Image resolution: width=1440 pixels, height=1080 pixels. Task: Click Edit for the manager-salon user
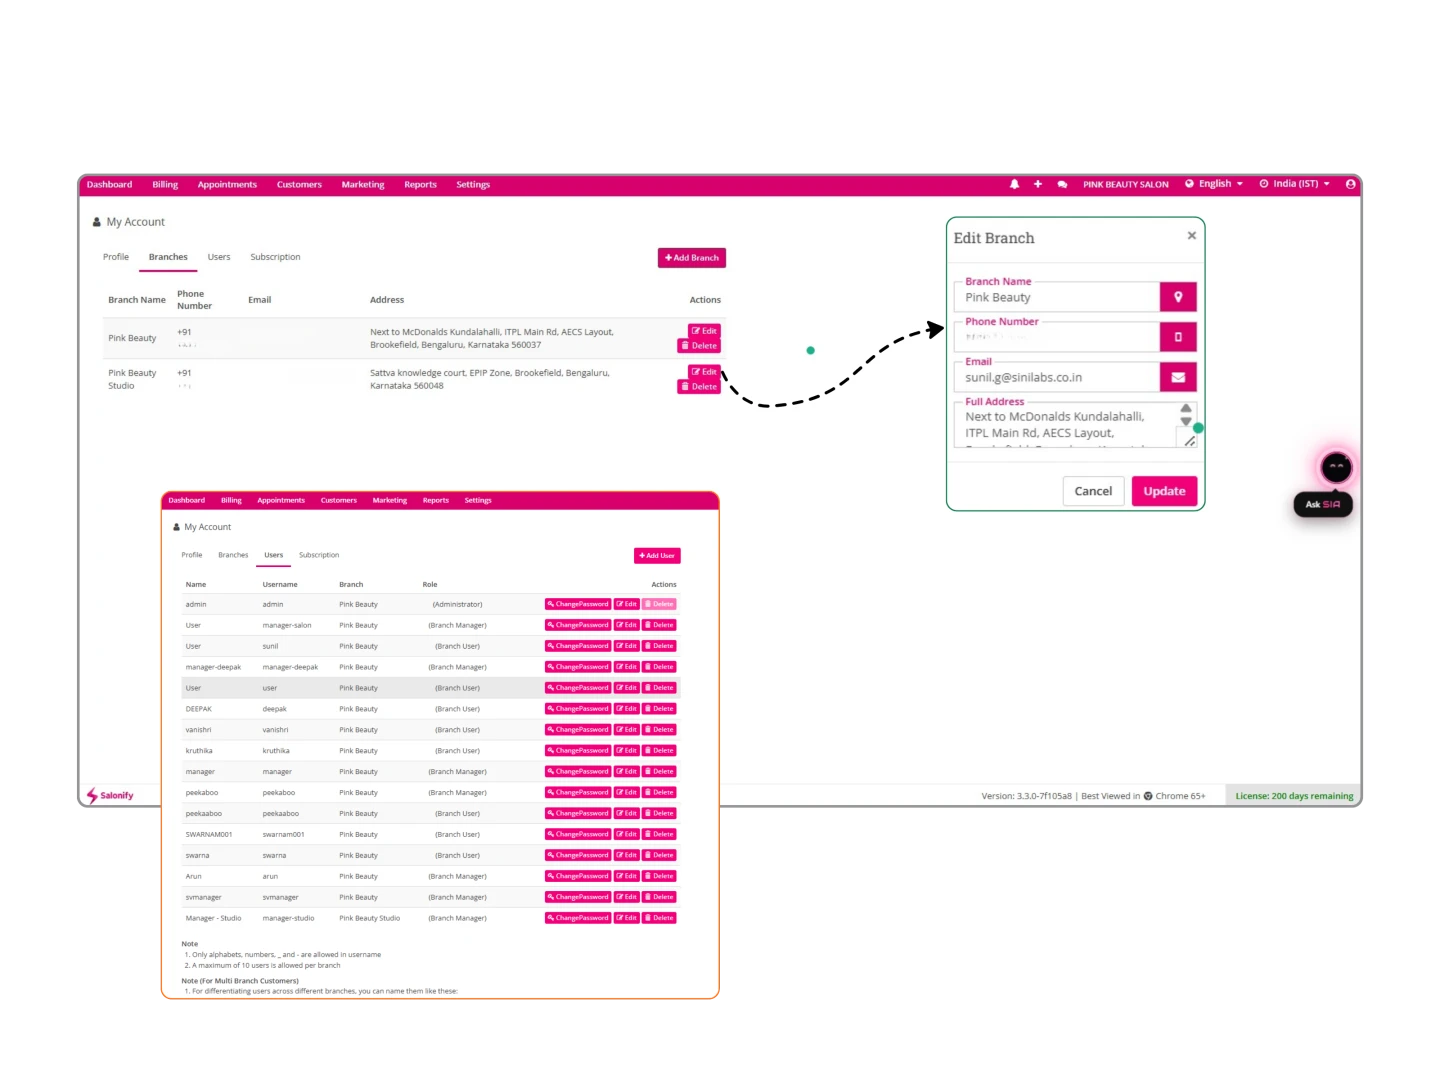(x=626, y=625)
